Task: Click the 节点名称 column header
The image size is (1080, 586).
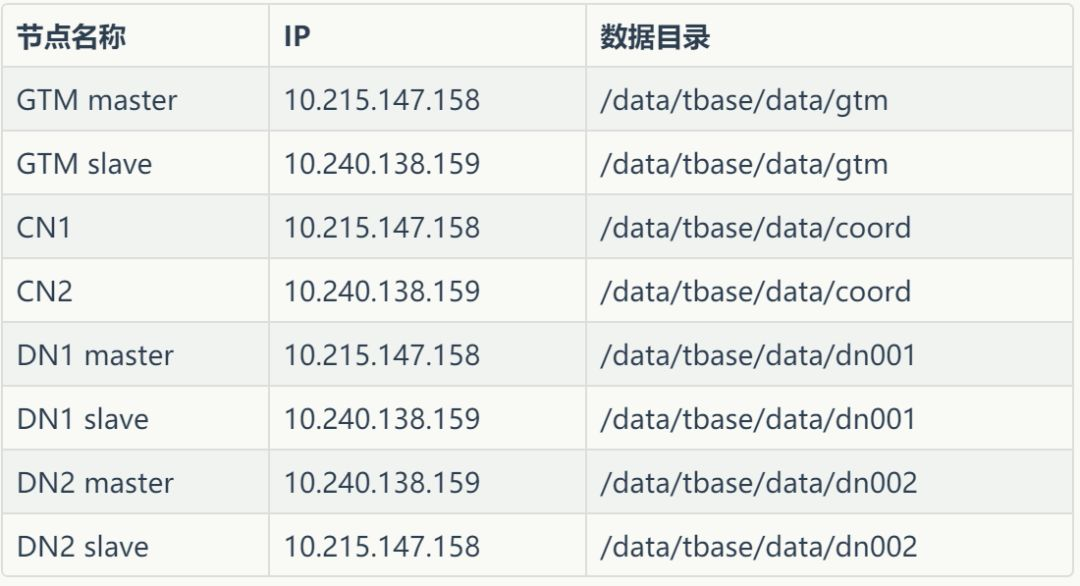Action: (71, 38)
